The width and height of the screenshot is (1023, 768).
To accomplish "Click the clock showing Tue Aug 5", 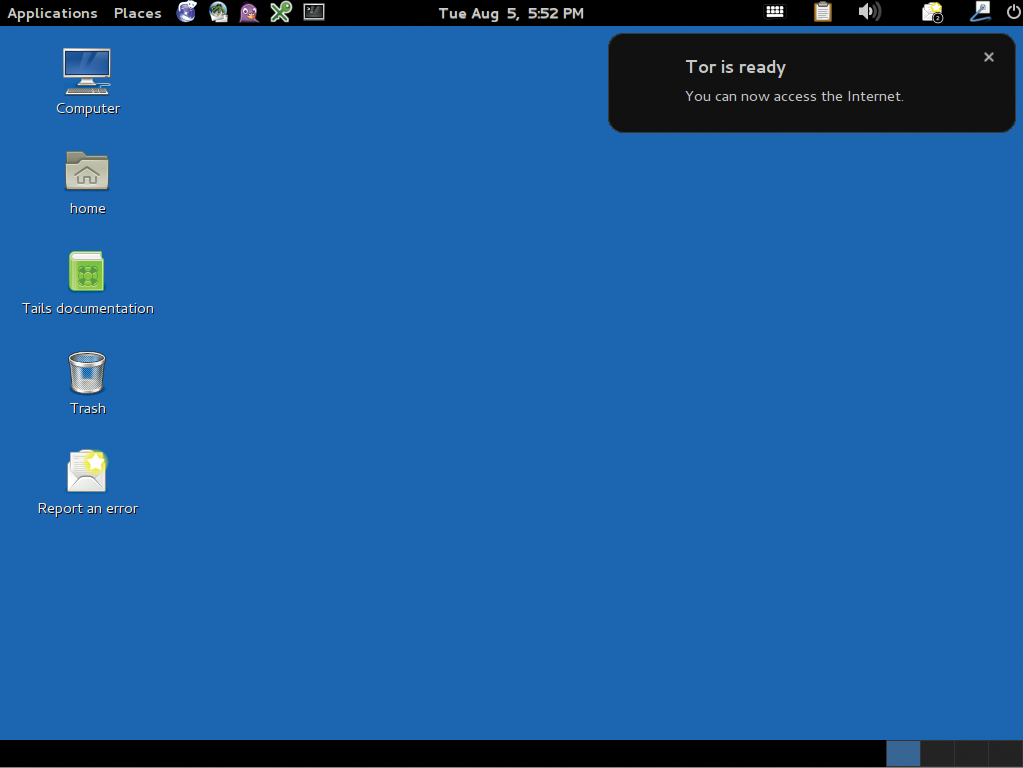I will coord(511,13).
